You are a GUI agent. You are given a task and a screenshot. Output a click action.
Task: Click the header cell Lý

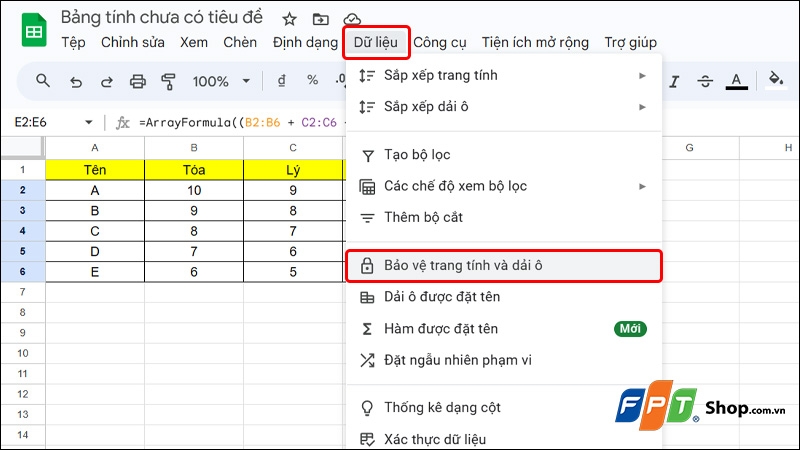(293, 170)
